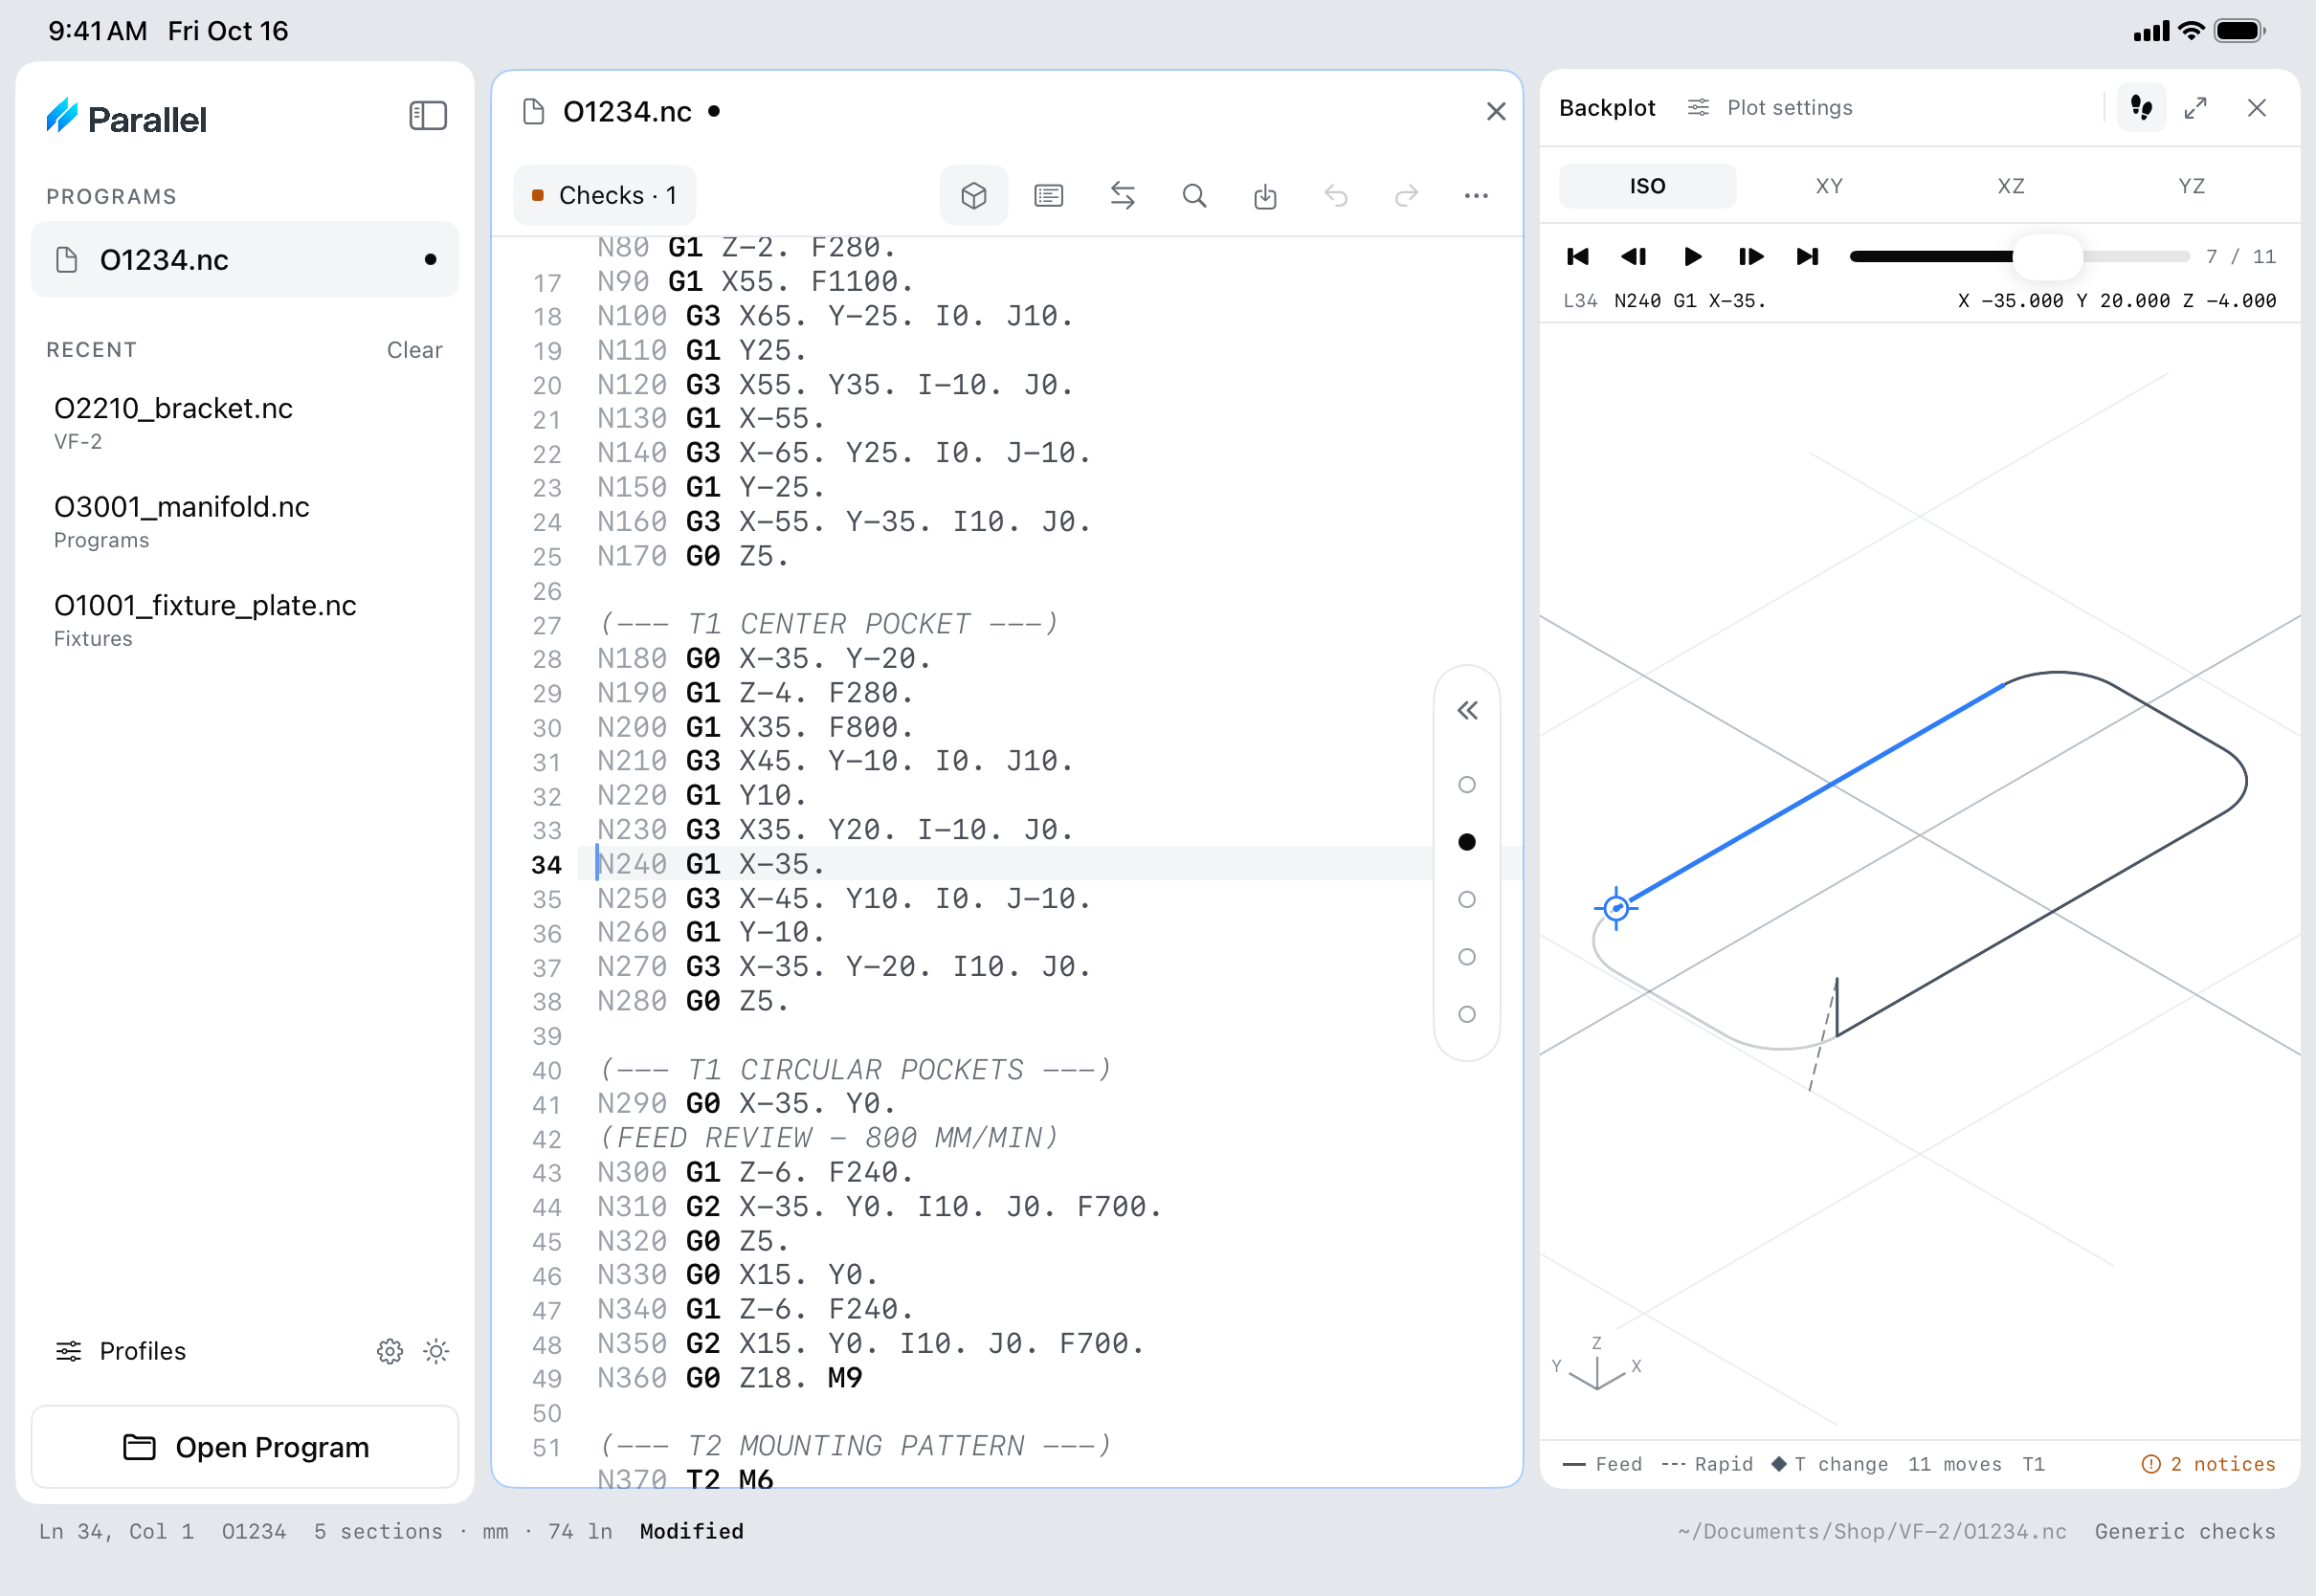The width and height of the screenshot is (2316, 1596).
Task: Toggle light theme sun icon
Action: pos(436,1351)
